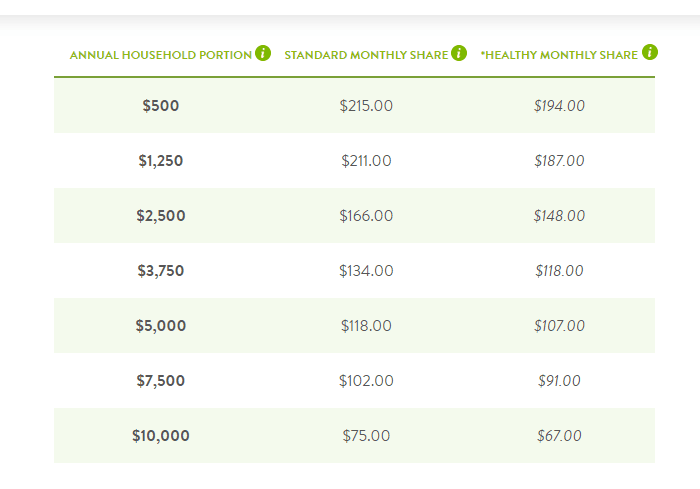The height and width of the screenshot is (489, 700).
Task: Click the $194.00 healthy monthly share
Action: [559, 106]
